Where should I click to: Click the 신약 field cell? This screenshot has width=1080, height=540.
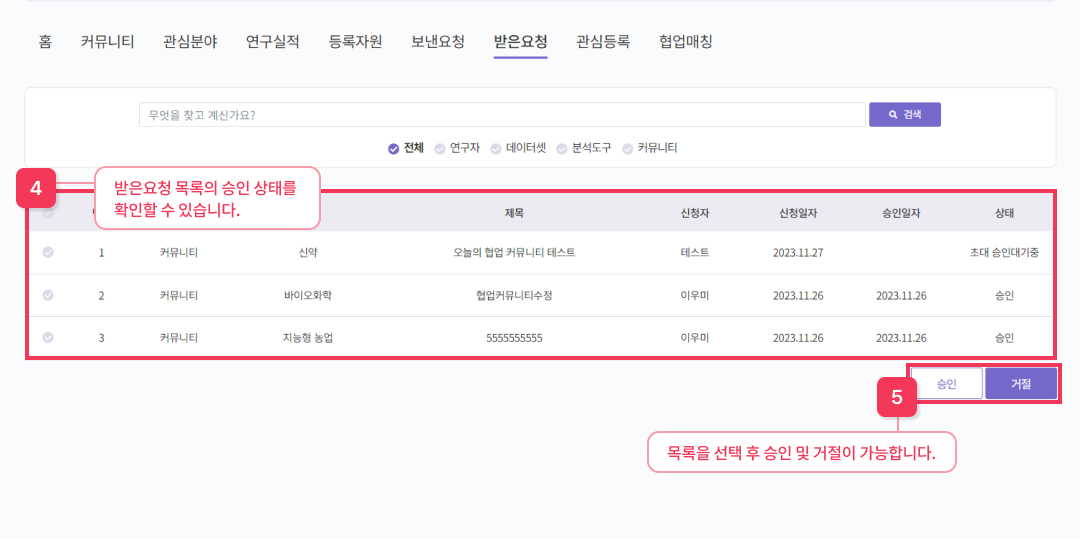[x=308, y=253]
